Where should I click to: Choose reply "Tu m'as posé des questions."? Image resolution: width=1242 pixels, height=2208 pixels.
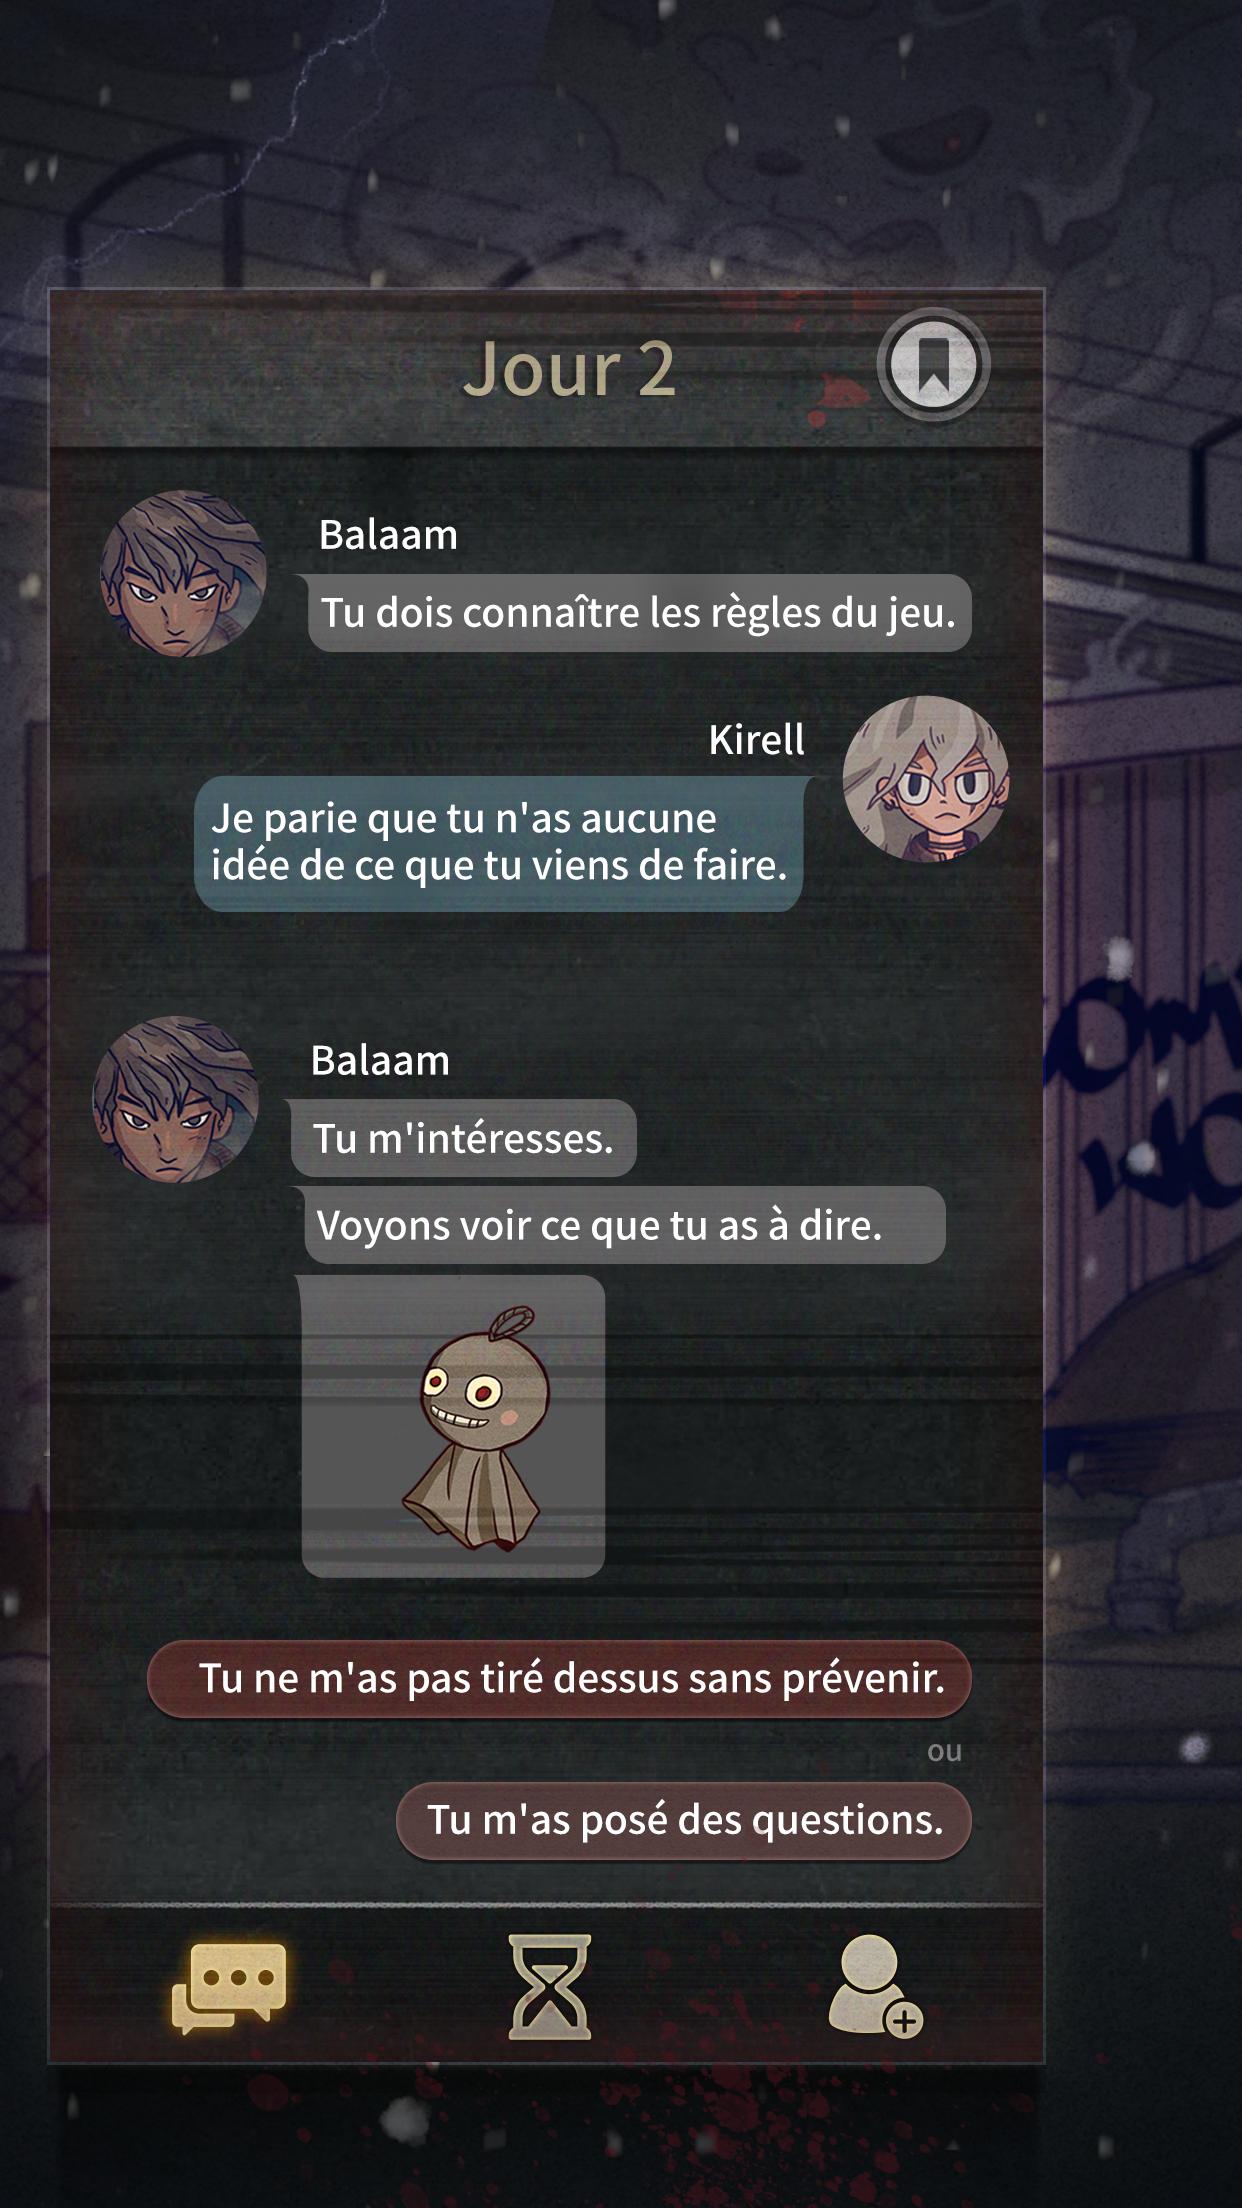(684, 1819)
